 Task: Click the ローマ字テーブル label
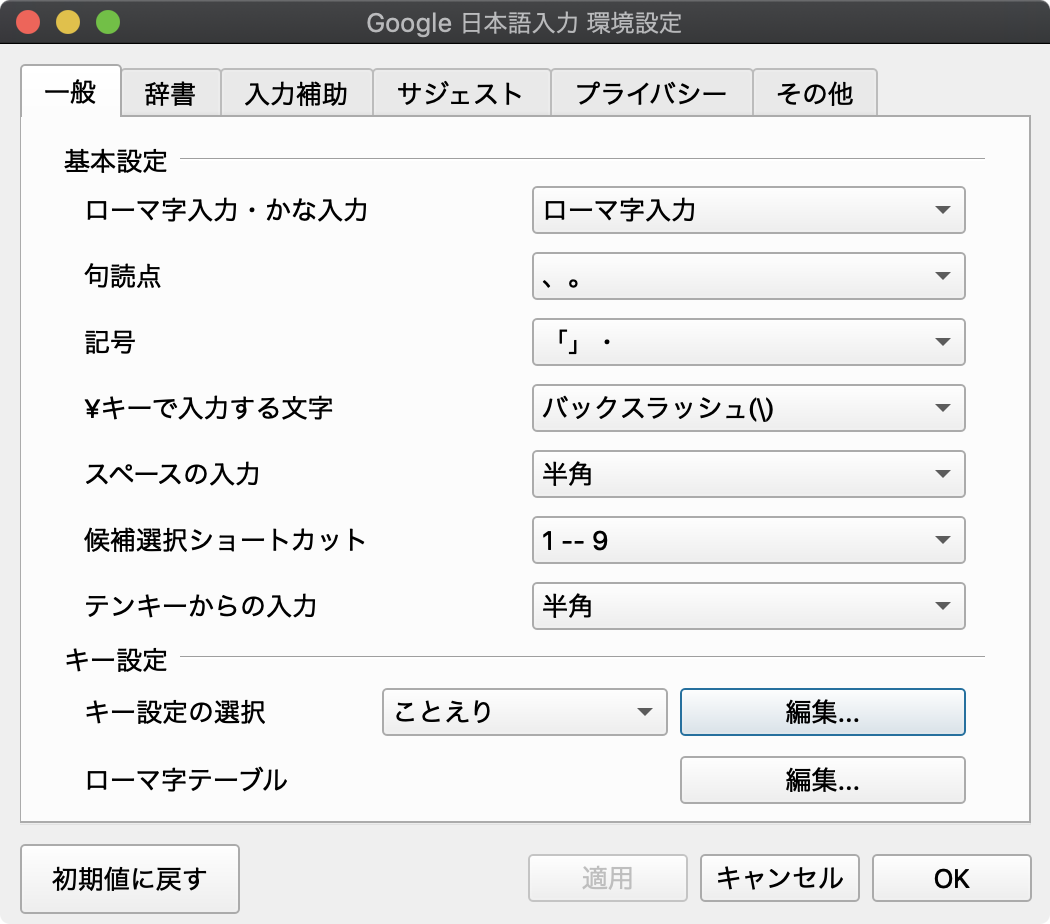pos(185,780)
